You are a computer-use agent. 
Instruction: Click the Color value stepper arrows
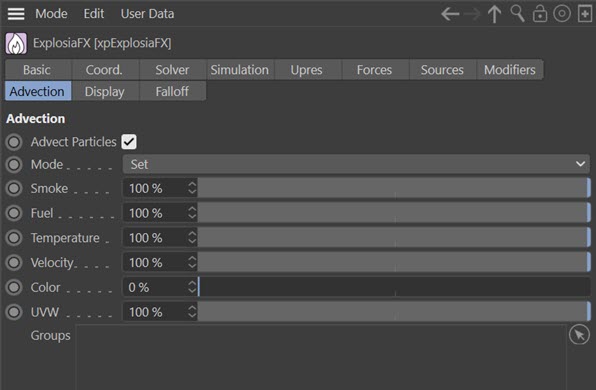192,287
